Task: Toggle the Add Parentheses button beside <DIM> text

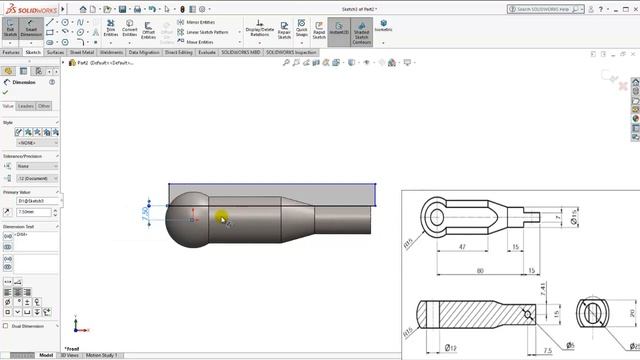Action: (7, 236)
